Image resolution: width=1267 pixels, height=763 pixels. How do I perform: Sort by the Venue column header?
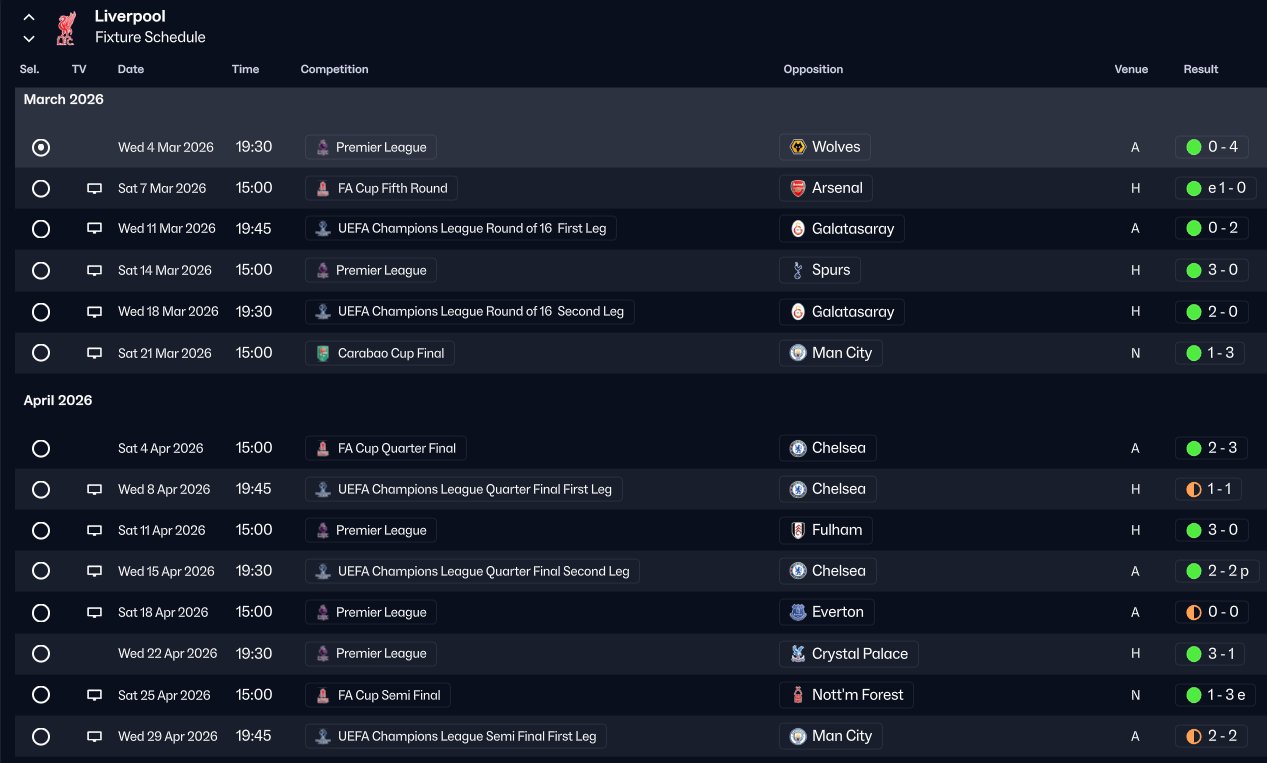pos(1131,69)
